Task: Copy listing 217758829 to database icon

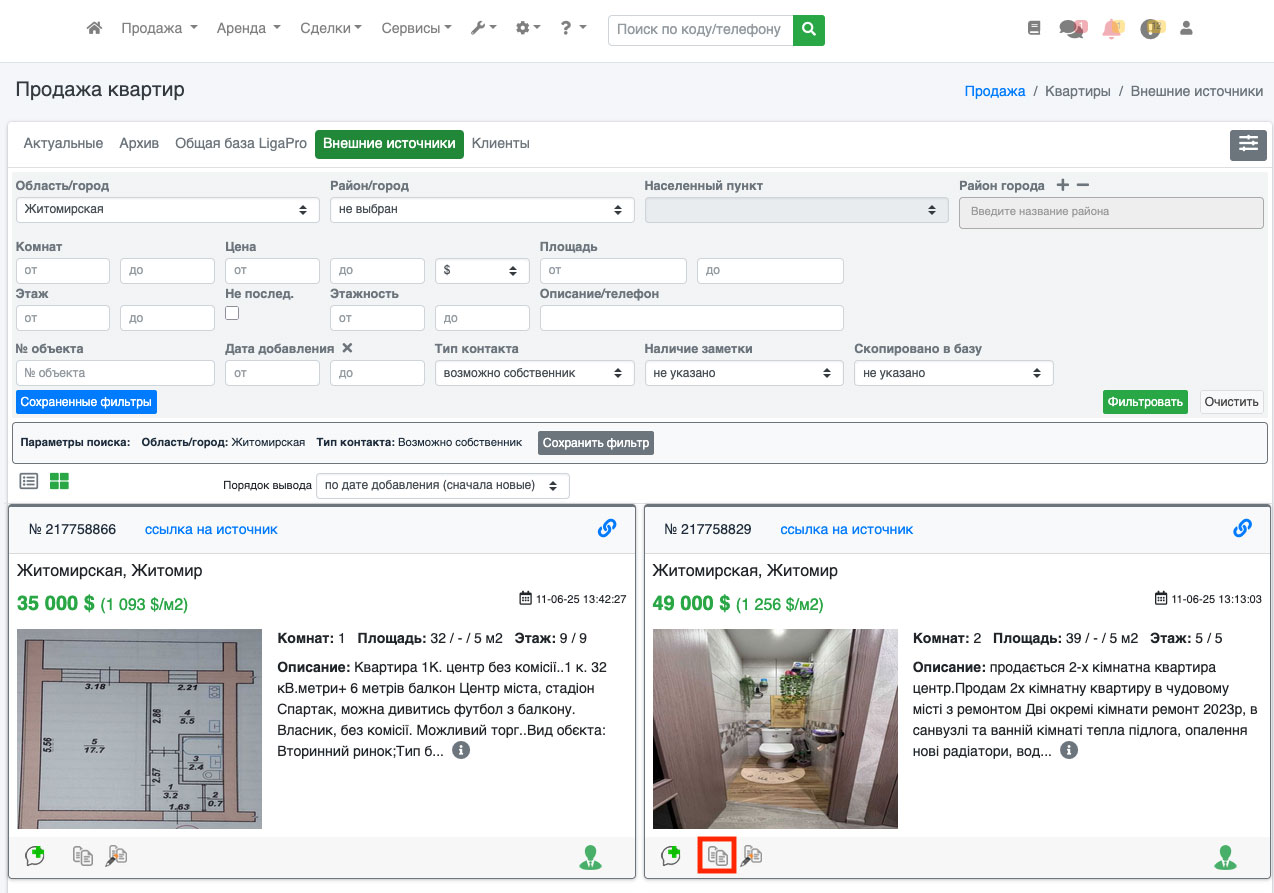Action: pos(717,856)
